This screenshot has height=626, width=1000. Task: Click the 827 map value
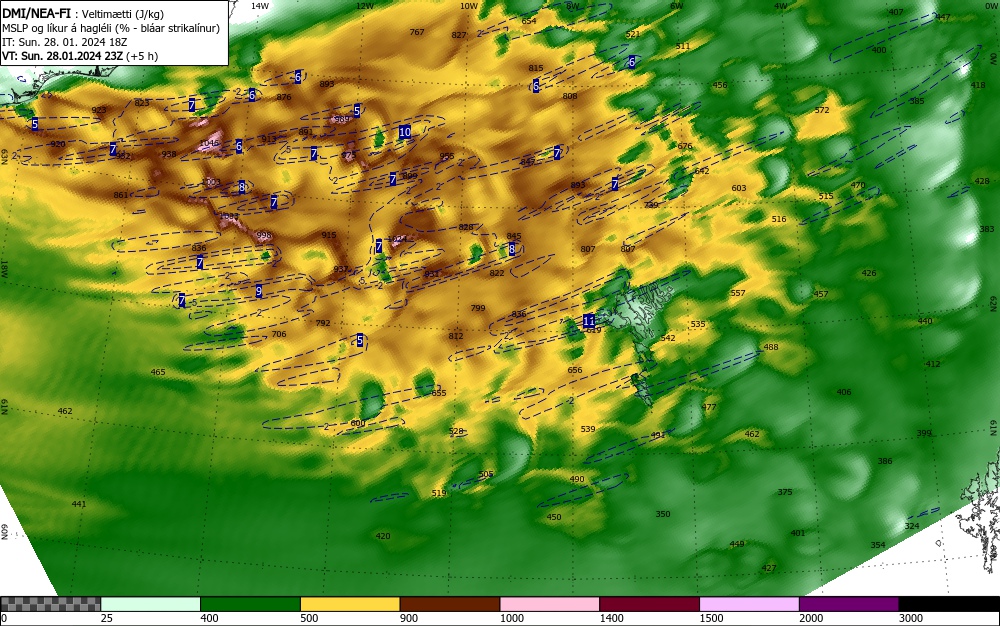(459, 35)
